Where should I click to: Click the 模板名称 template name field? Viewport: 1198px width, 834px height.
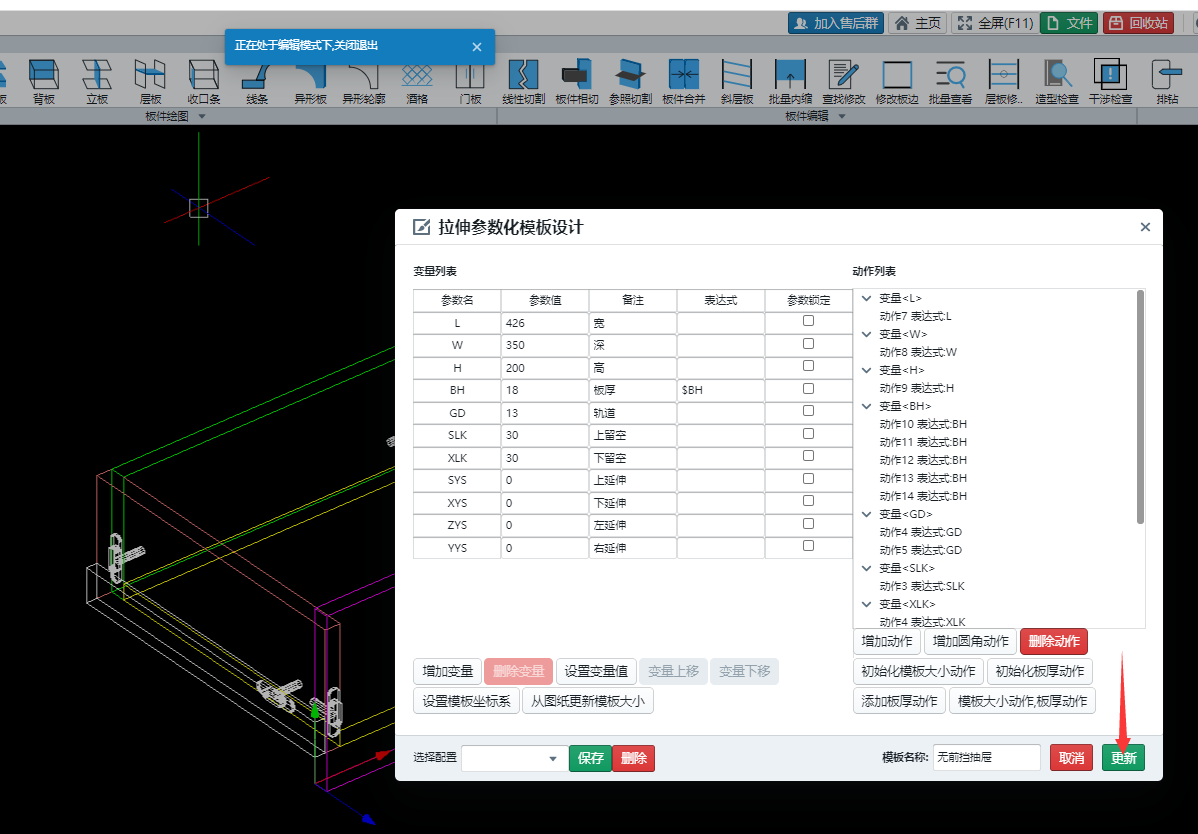[x=986, y=758]
